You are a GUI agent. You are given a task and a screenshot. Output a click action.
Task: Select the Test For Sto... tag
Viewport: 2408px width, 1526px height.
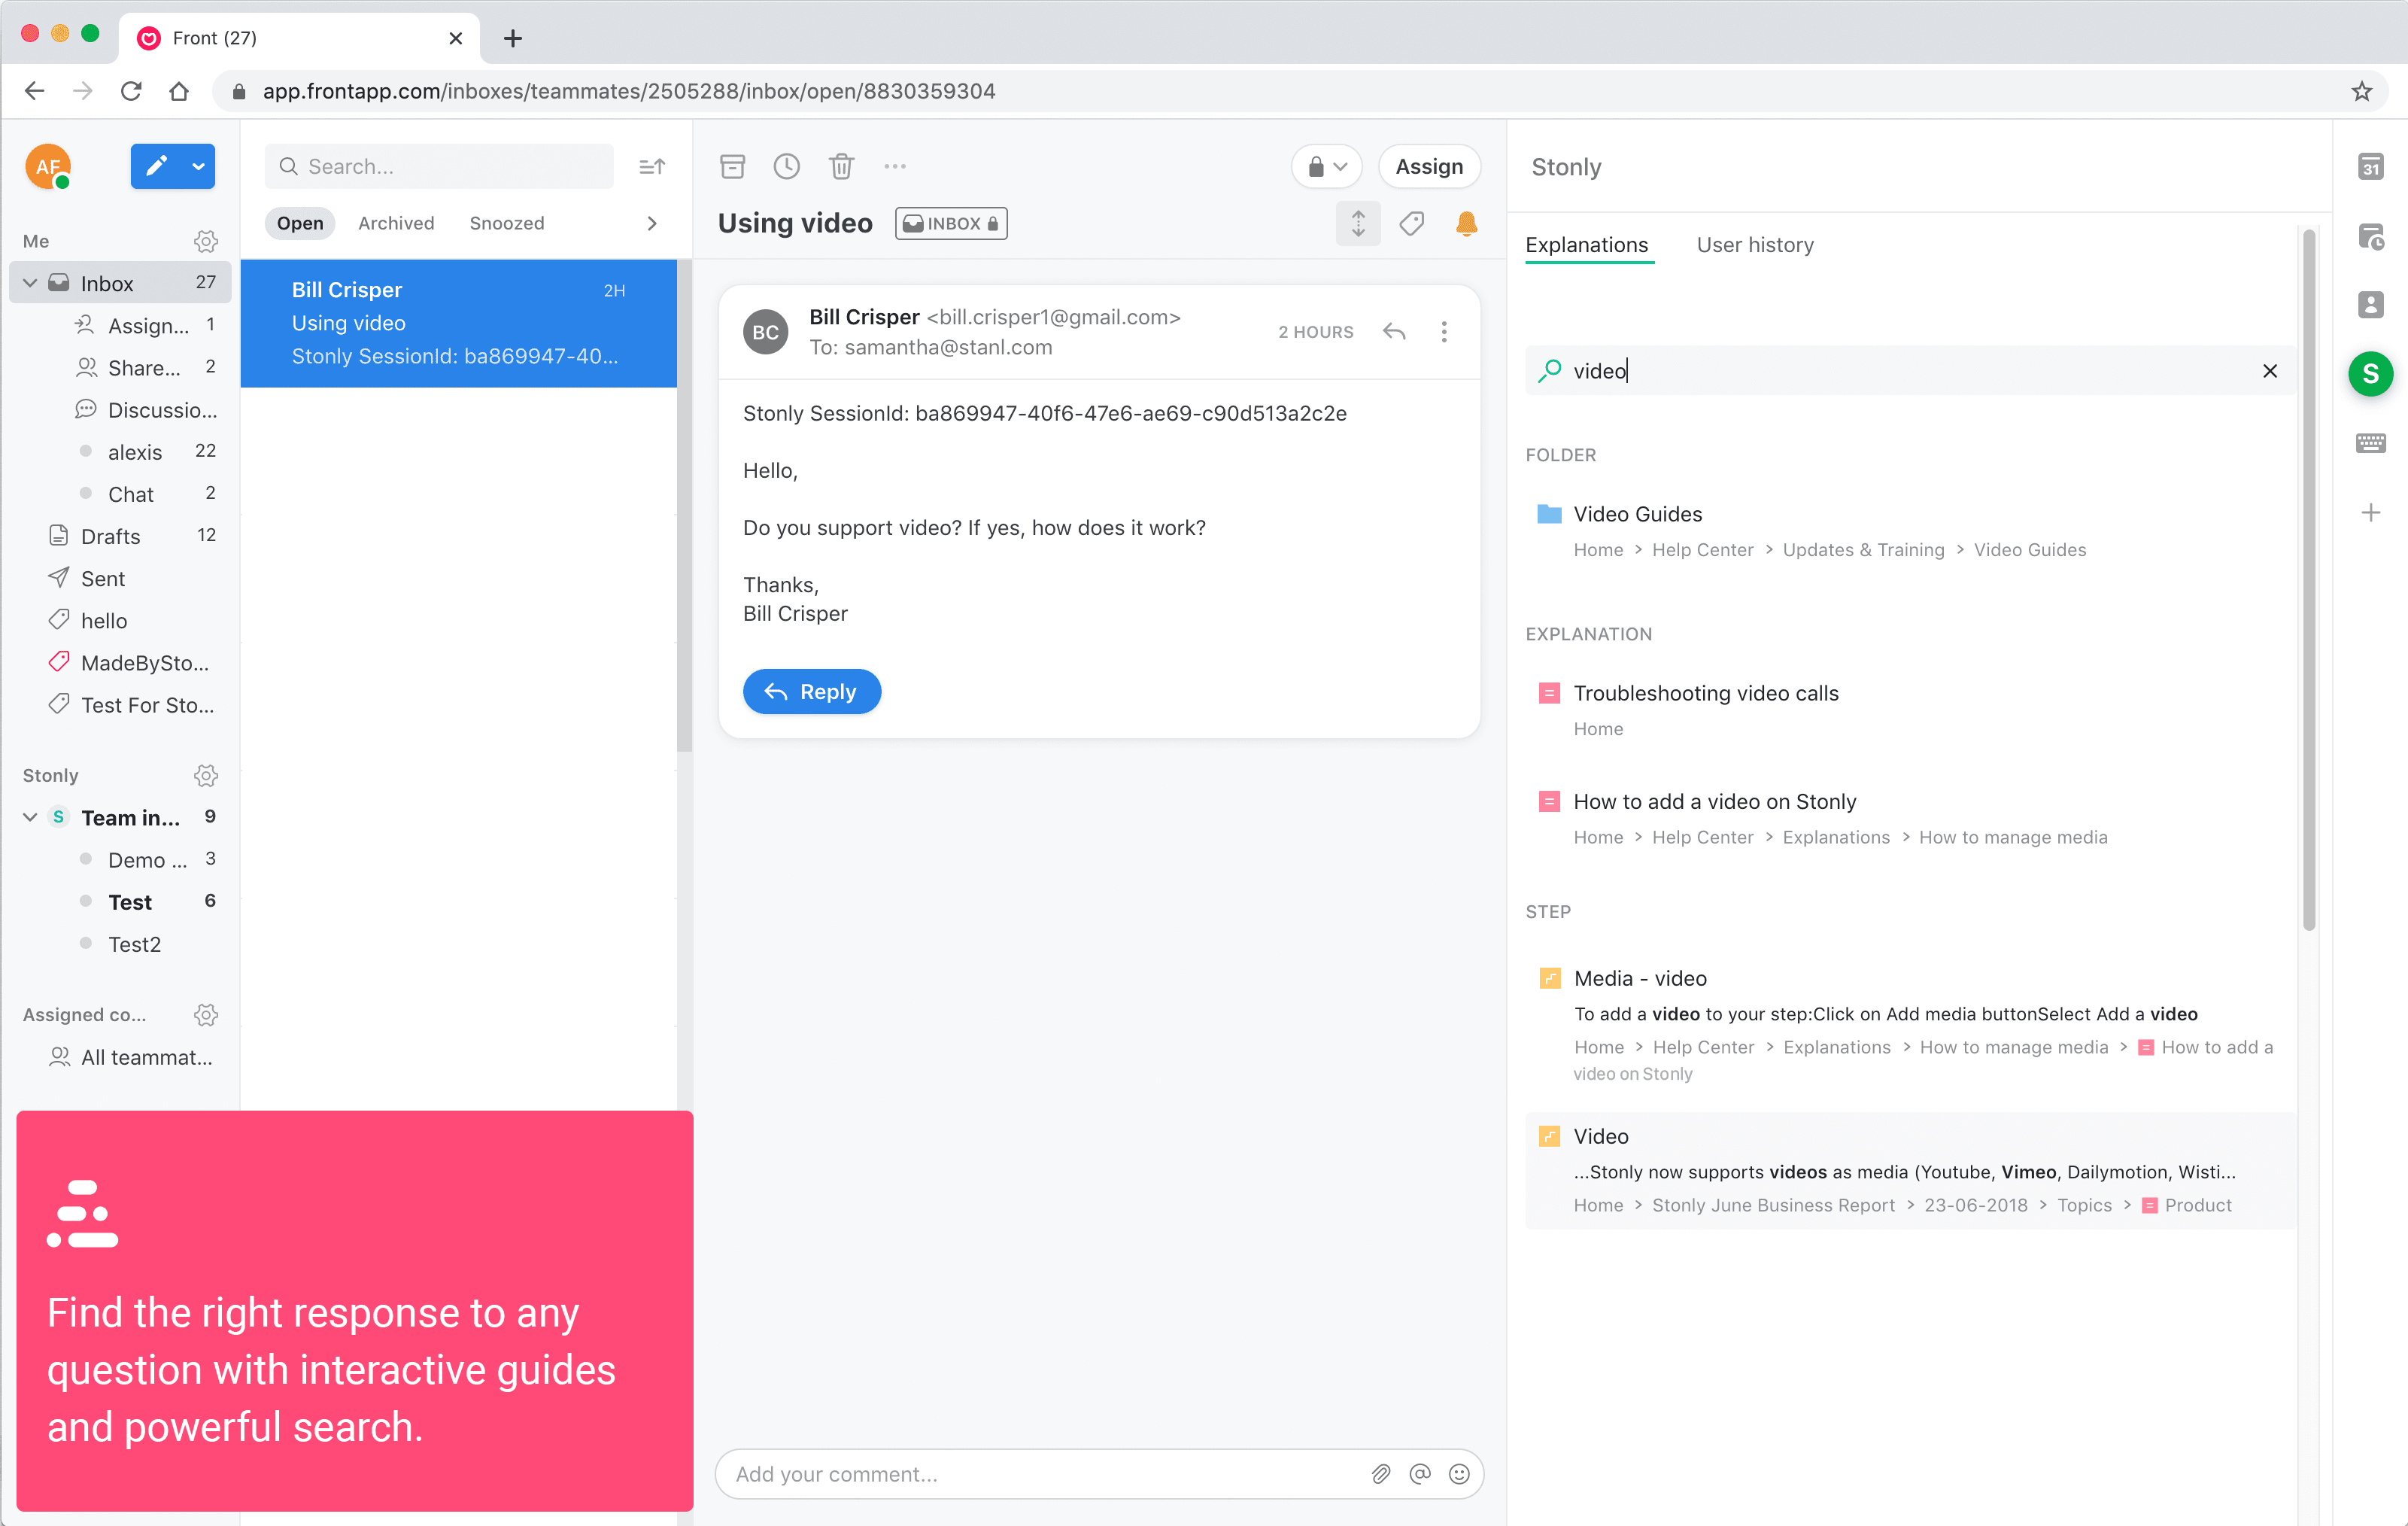pos(130,704)
